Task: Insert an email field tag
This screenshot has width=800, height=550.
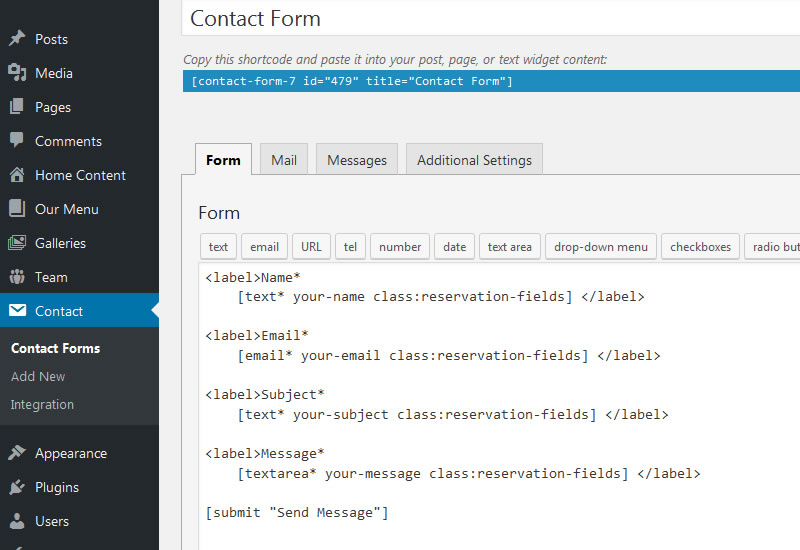Action: pyautogui.click(x=264, y=247)
